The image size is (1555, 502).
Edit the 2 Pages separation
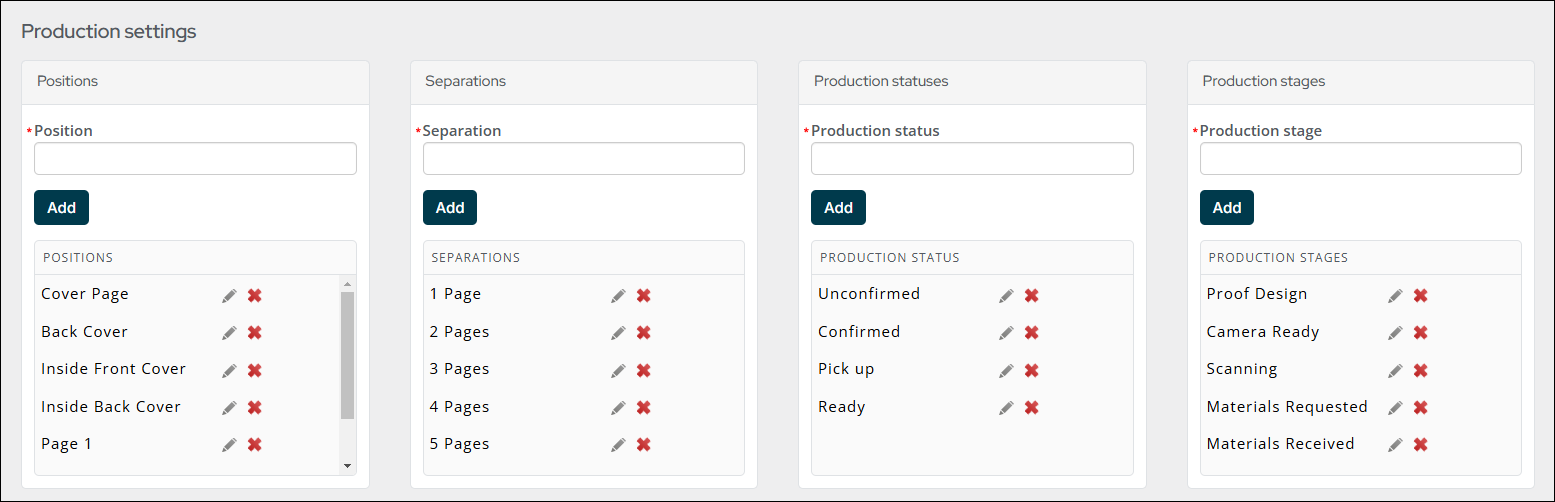point(619,332)
